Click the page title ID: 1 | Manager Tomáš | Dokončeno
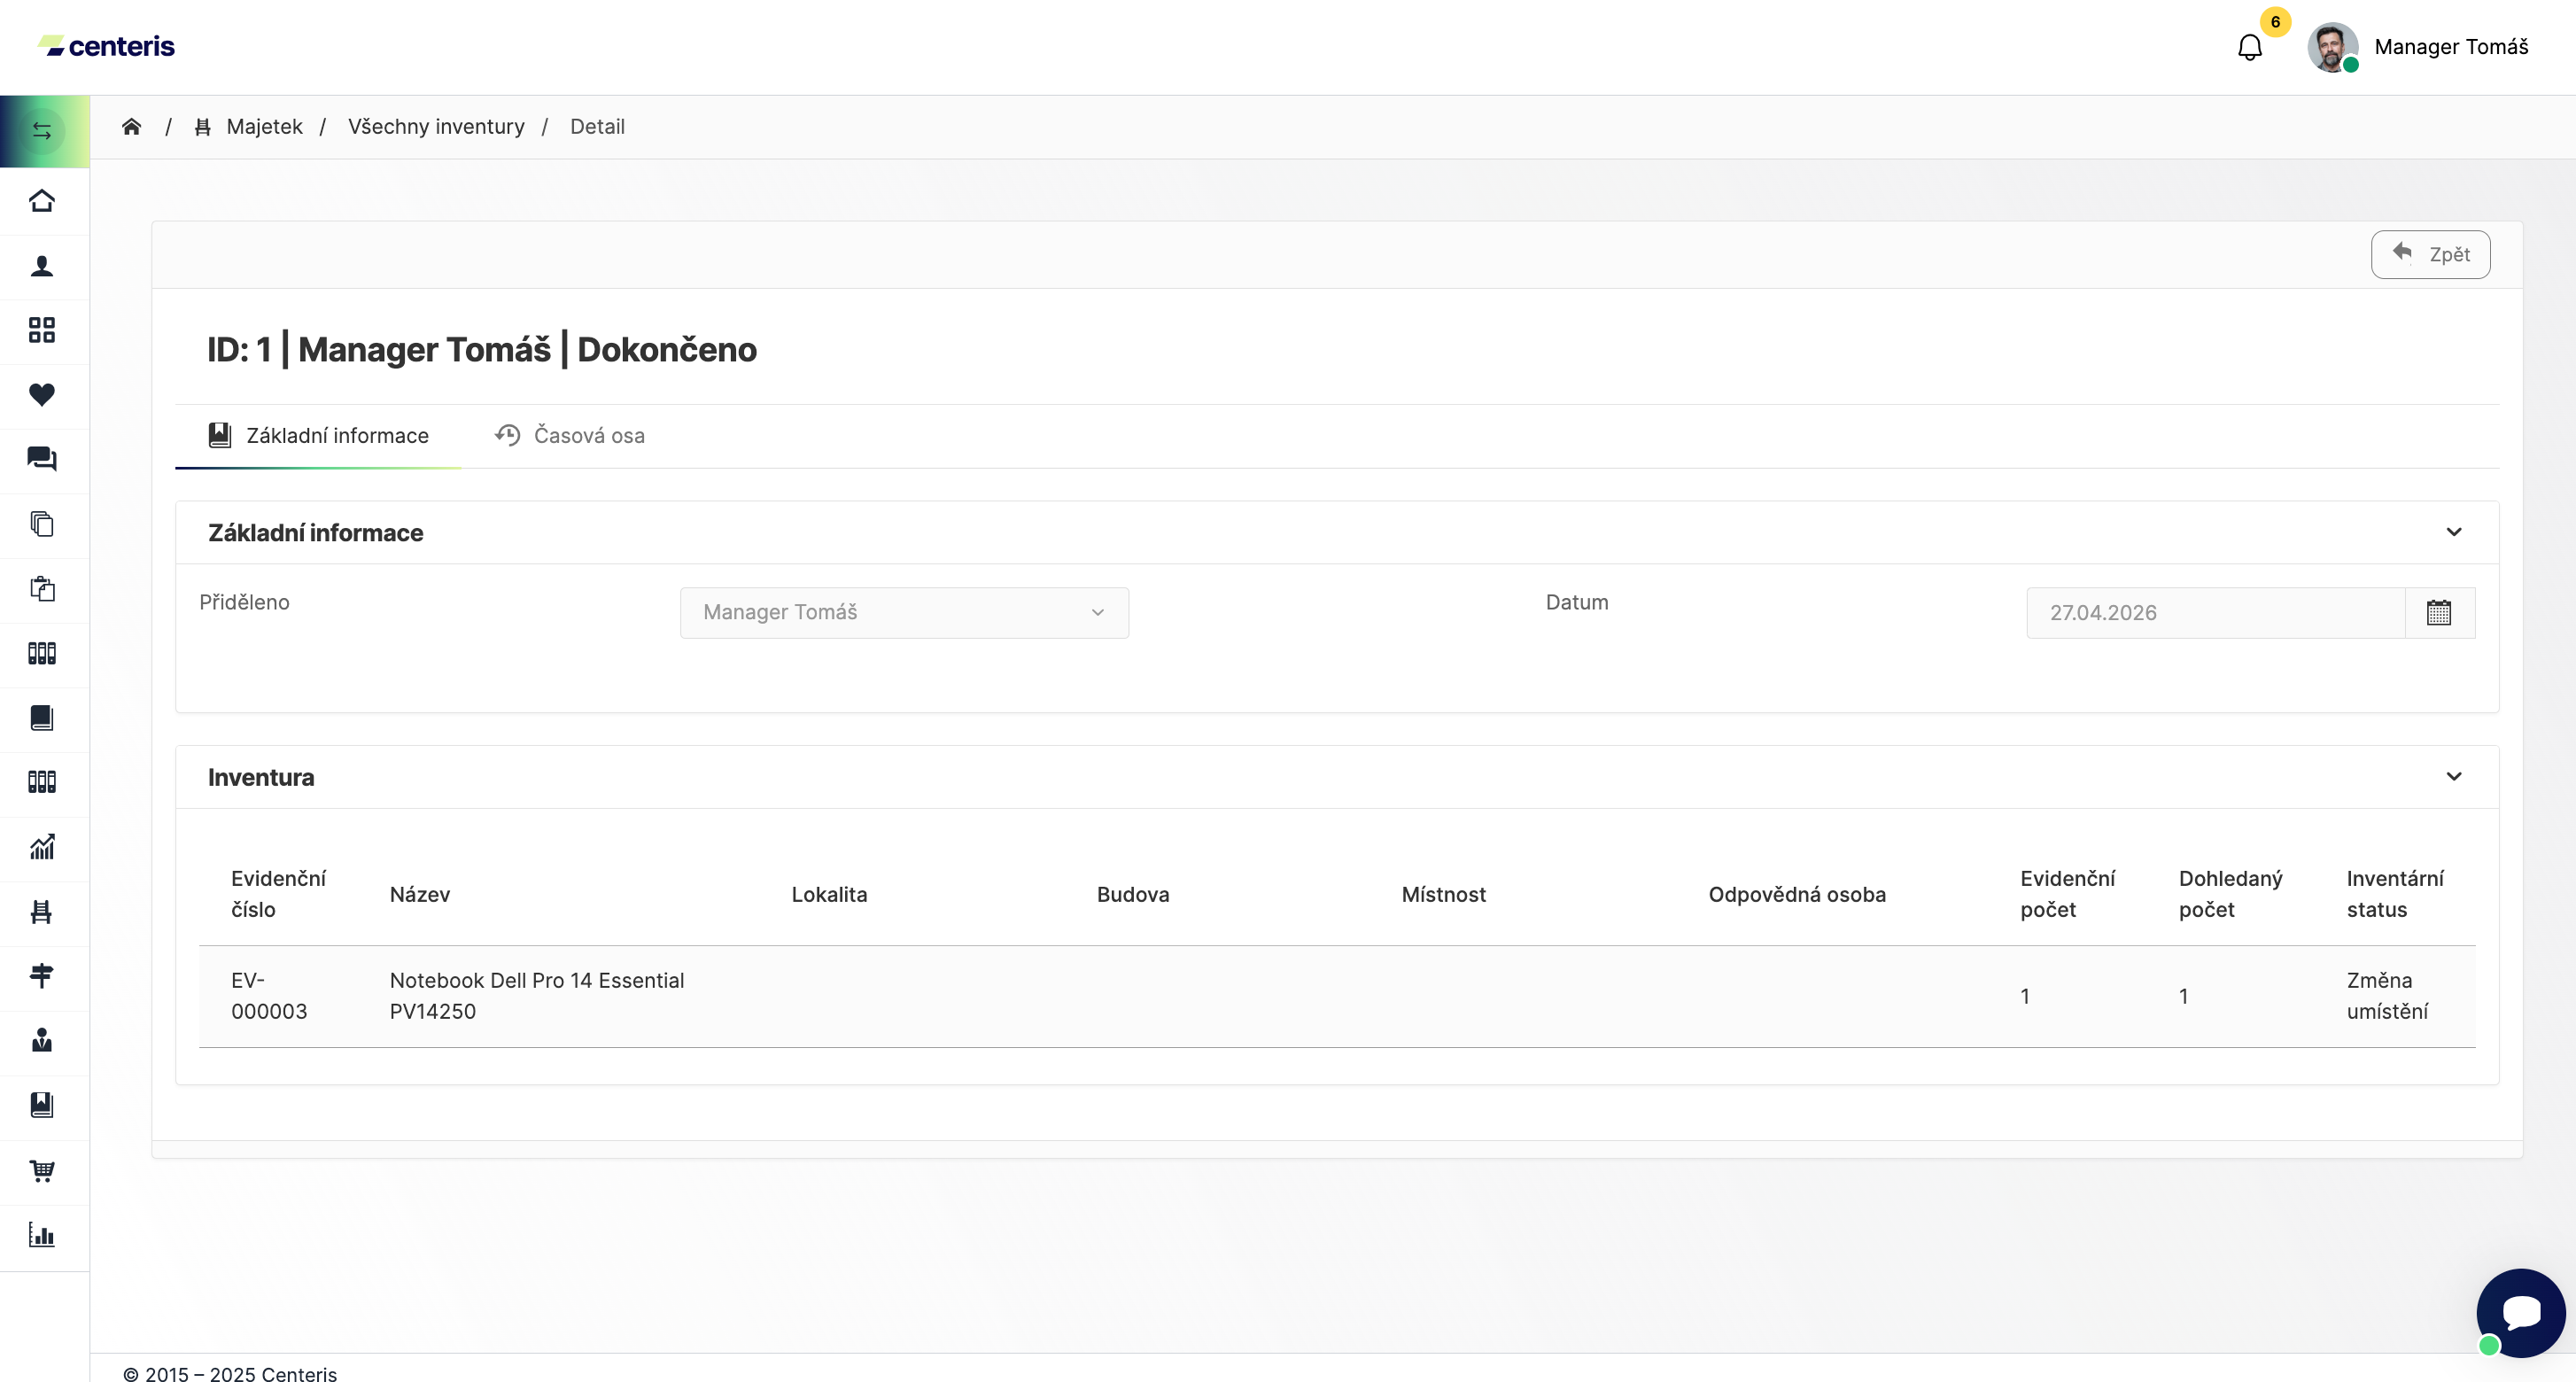This screenshot has width=2576, height=1382. [x=482, y=350]
